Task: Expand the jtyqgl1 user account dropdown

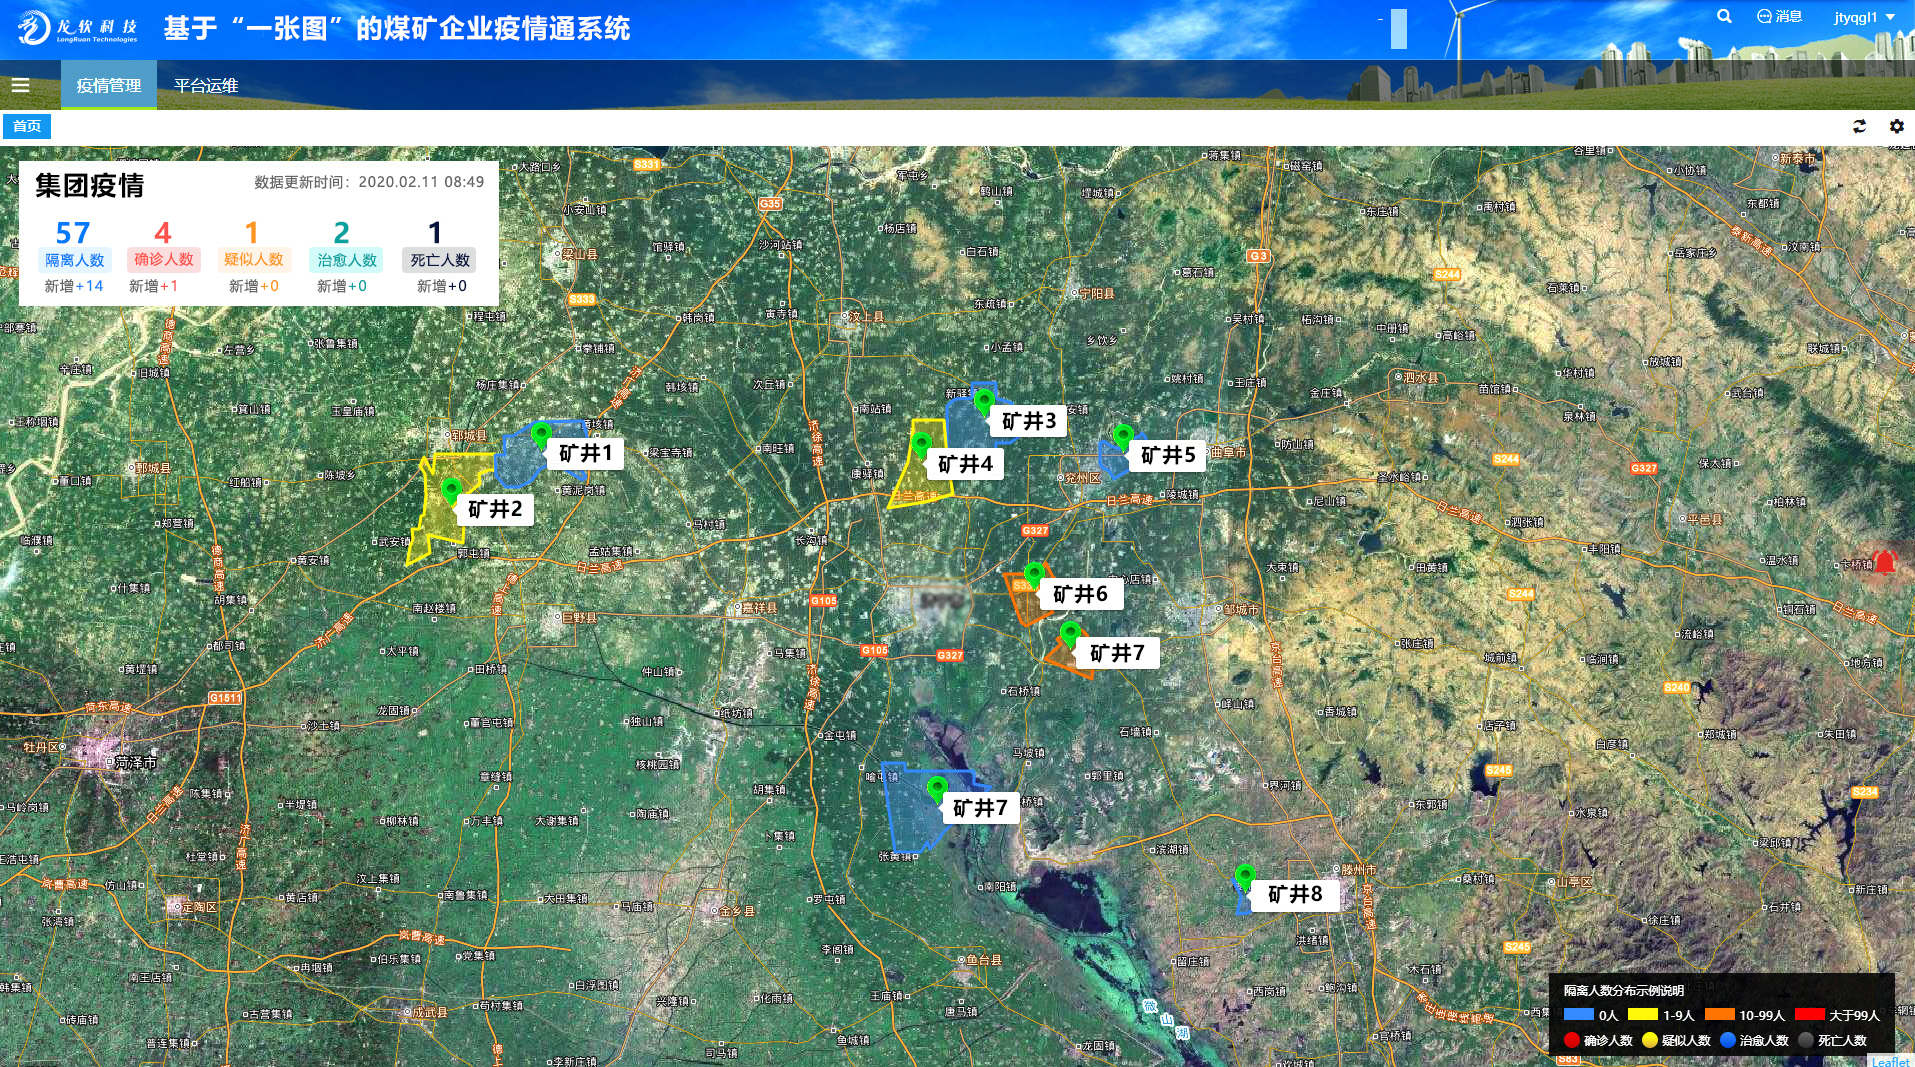Action: [x=1855, y=18]
